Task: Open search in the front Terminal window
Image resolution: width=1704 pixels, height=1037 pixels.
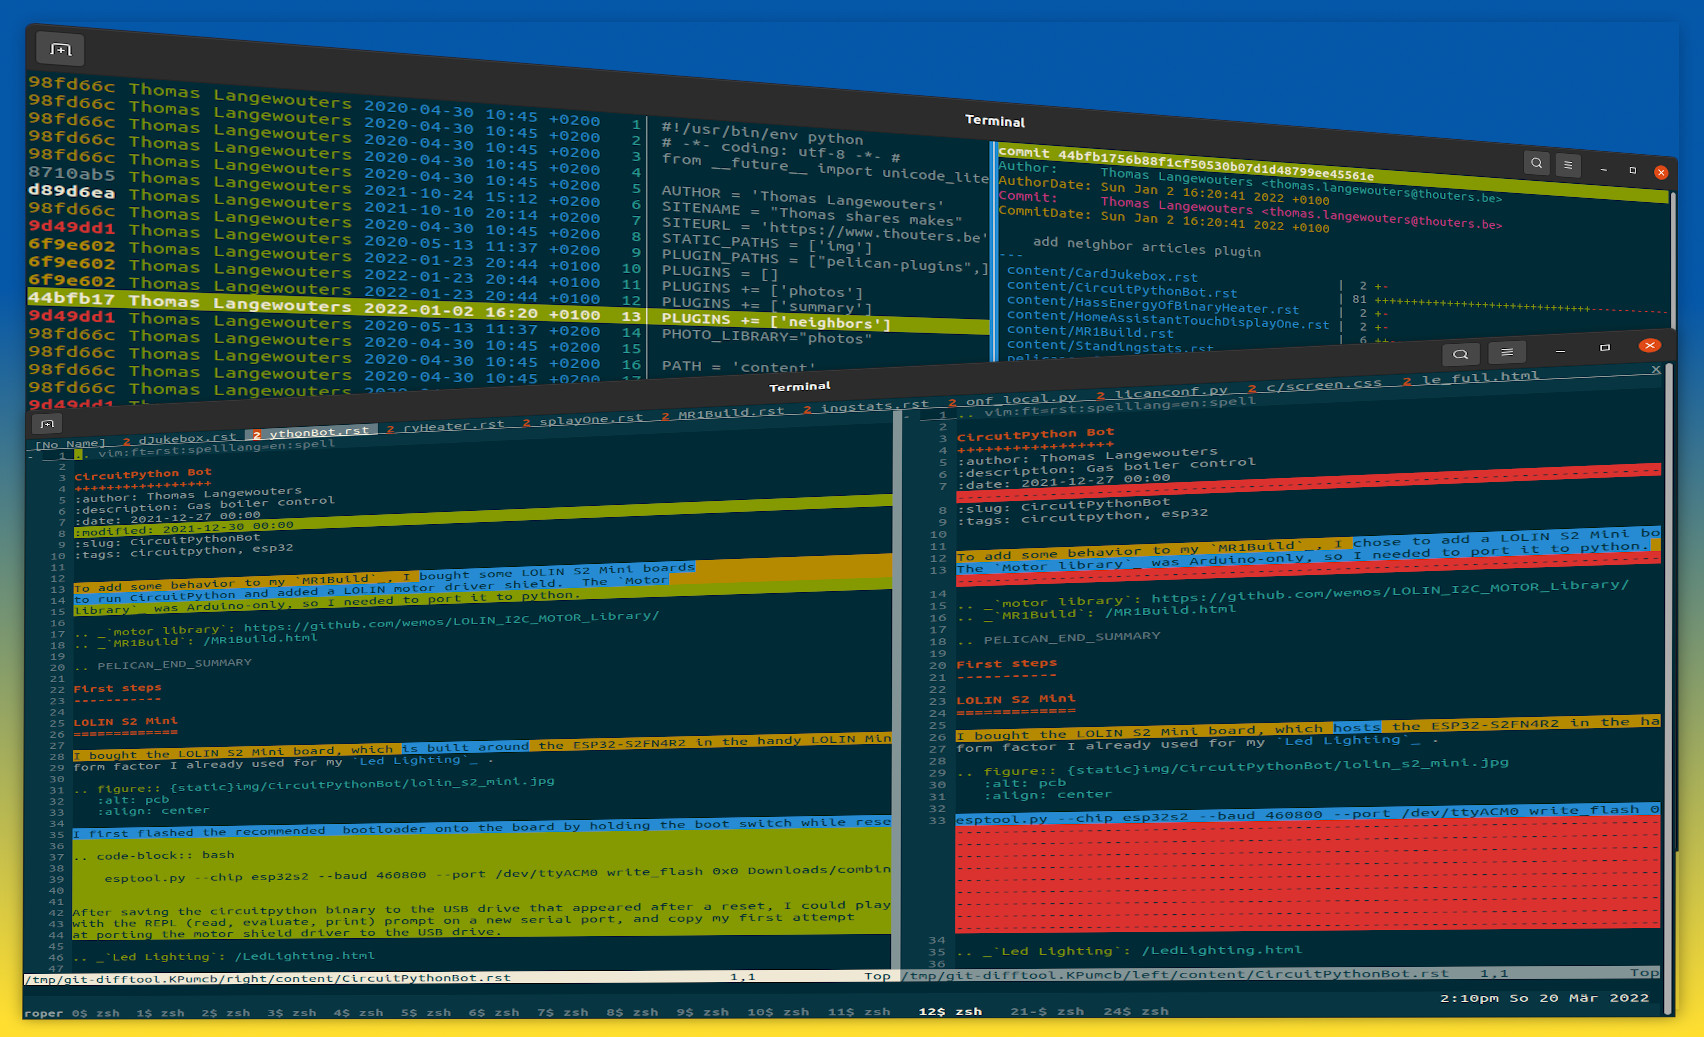Action: 1460,354
